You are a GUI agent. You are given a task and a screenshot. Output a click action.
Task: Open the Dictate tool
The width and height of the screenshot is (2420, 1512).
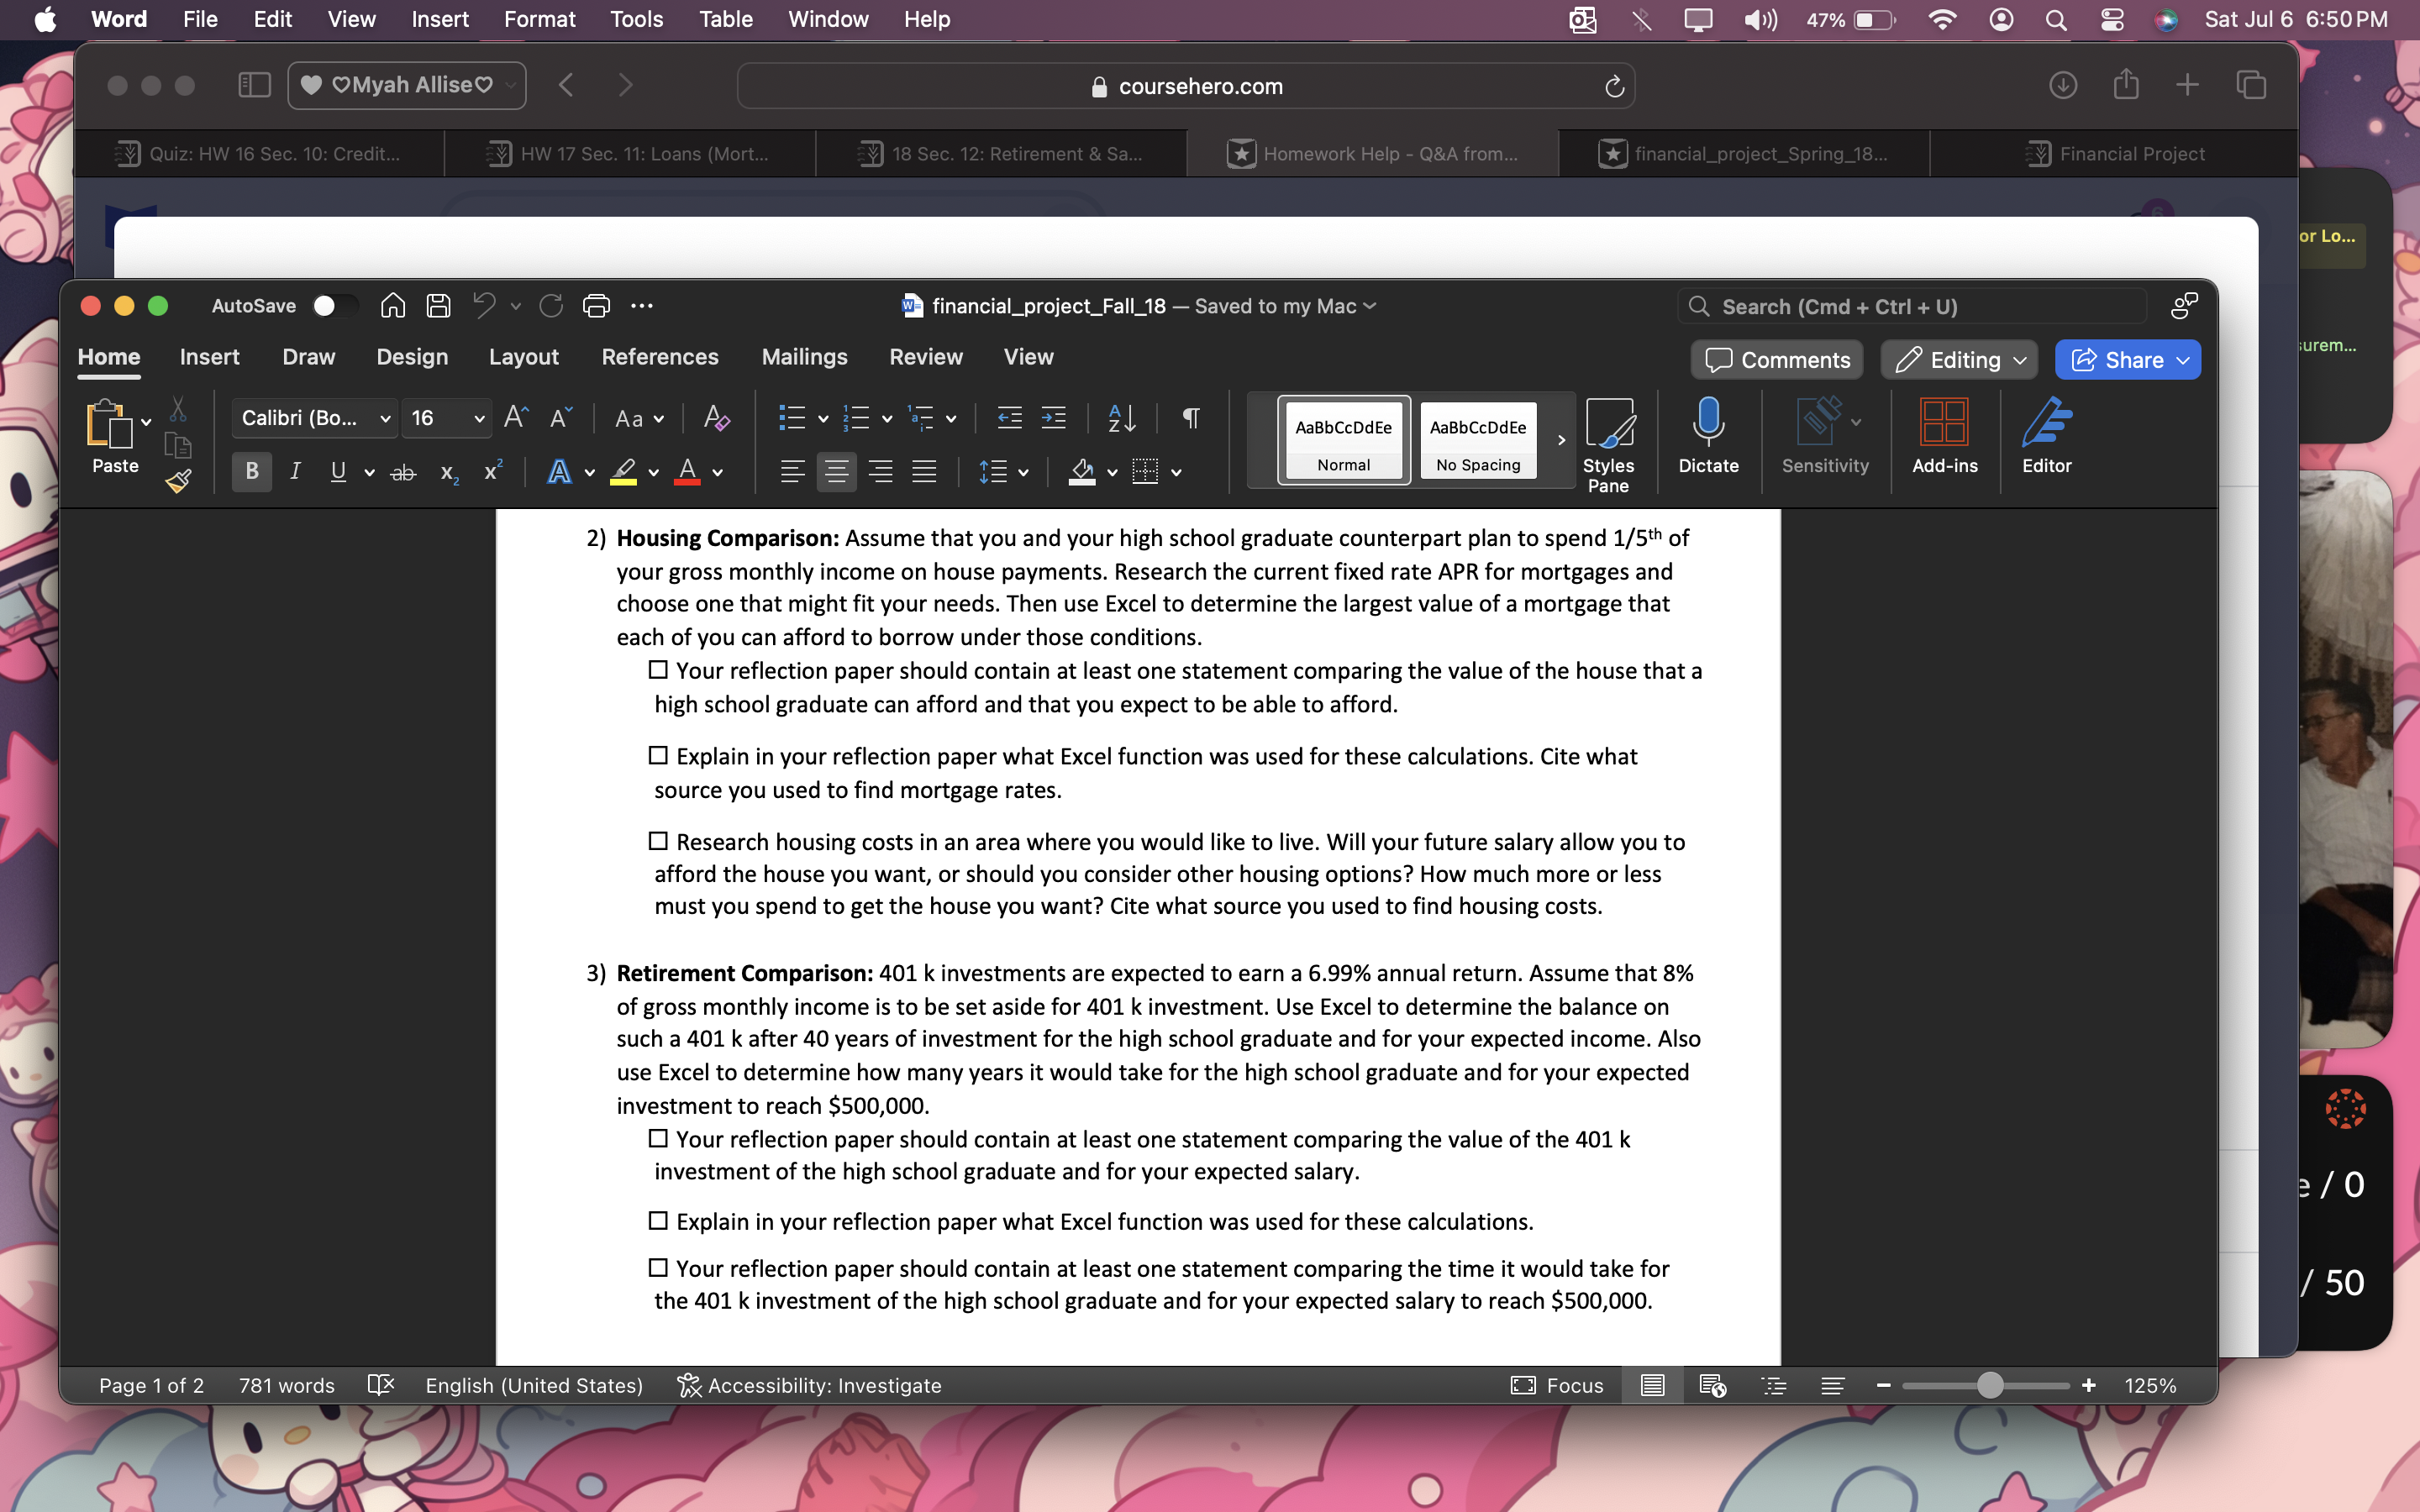(1708, 440)
